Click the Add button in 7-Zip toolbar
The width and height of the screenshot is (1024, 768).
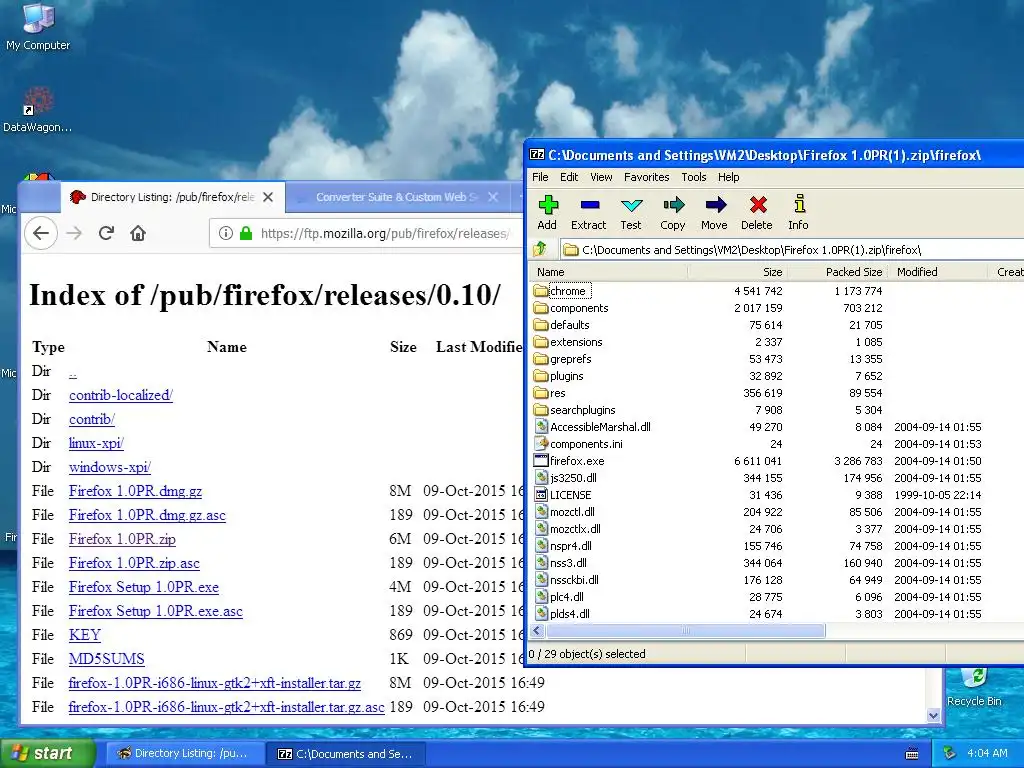click(547, 213)
